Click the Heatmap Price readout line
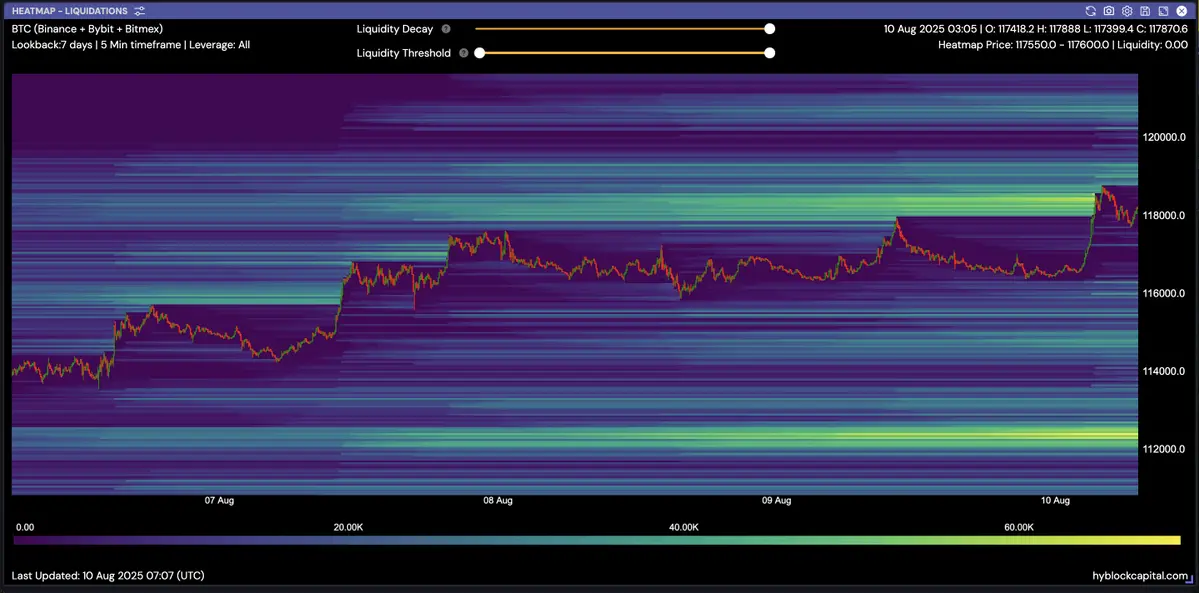 tap(1063, 45)
